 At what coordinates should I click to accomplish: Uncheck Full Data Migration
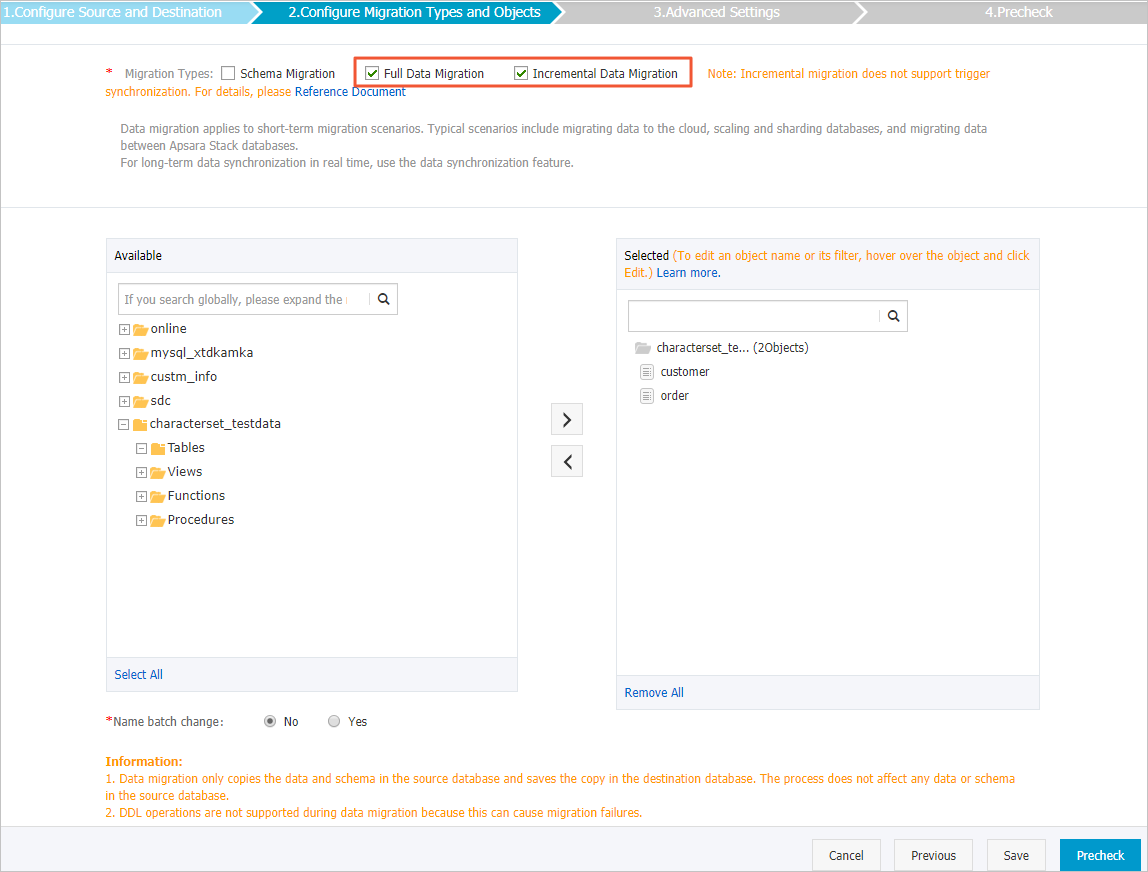click(x=372, y=72)
